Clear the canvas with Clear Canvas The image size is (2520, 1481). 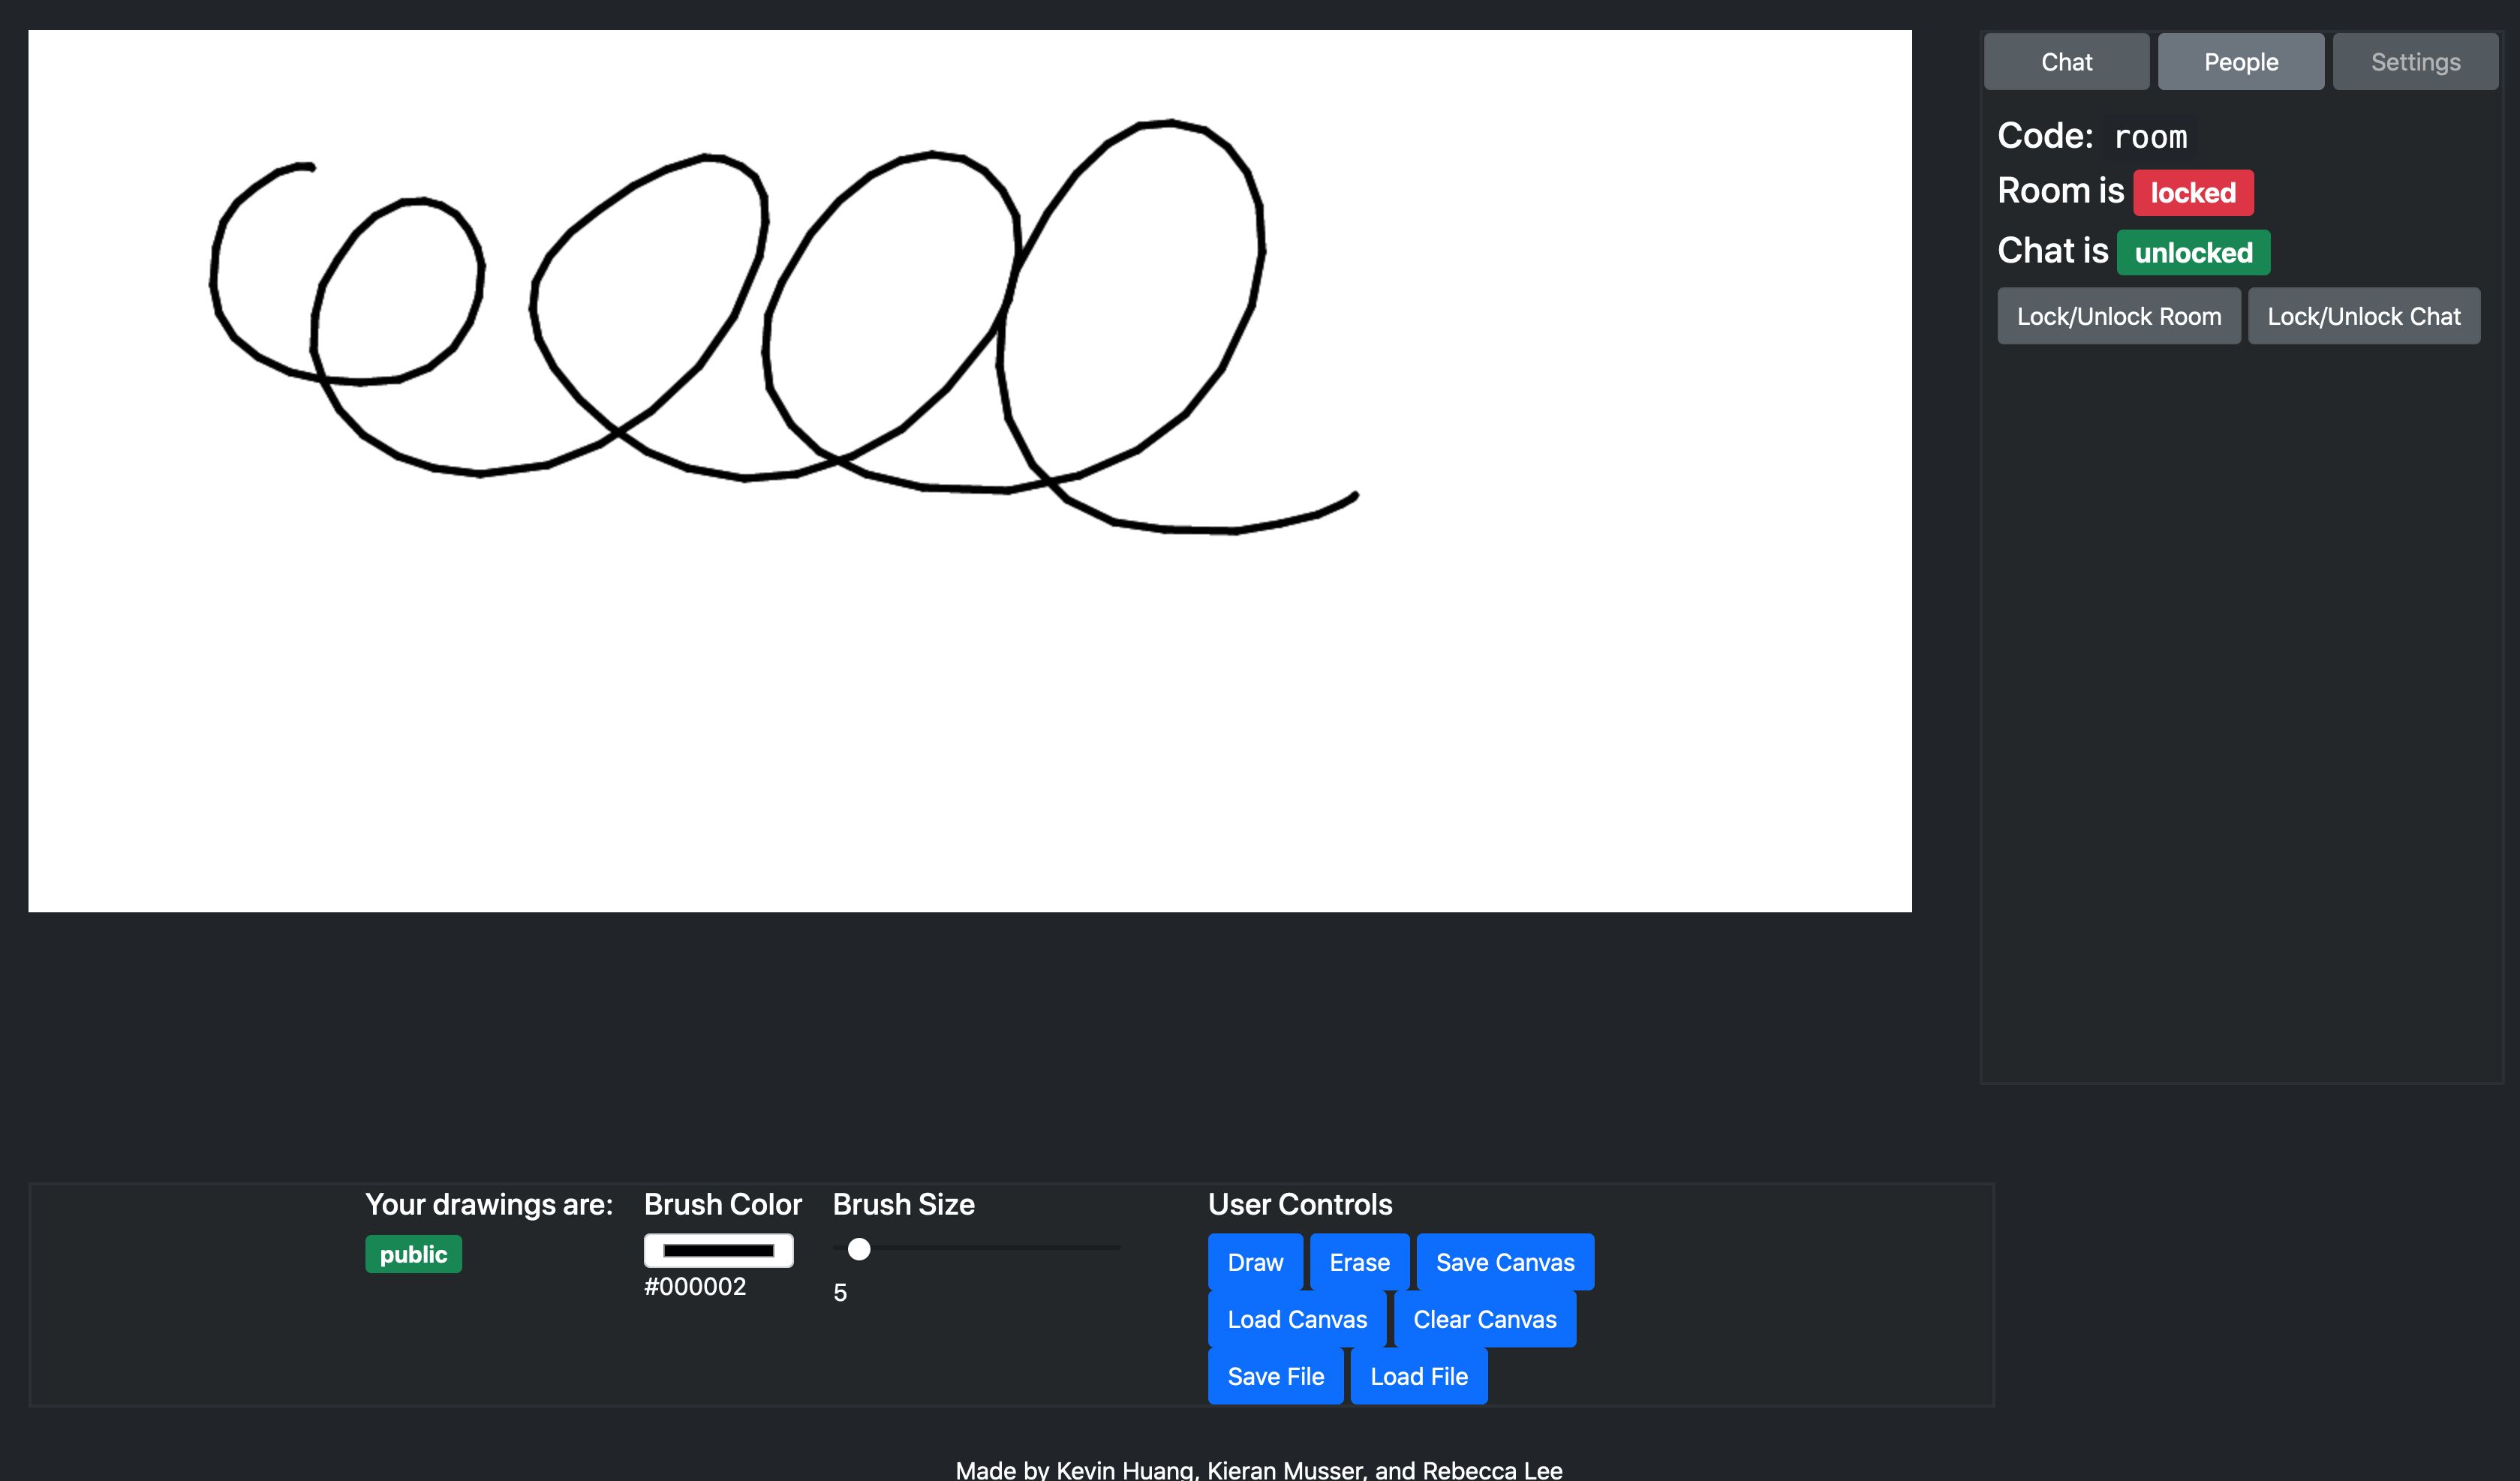click(1484, 1319)
